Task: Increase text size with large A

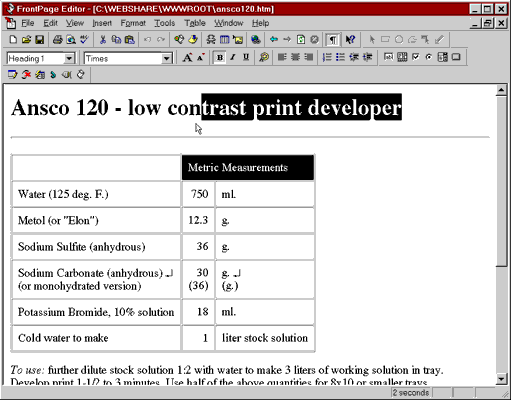Action: (x=187, y=58)
